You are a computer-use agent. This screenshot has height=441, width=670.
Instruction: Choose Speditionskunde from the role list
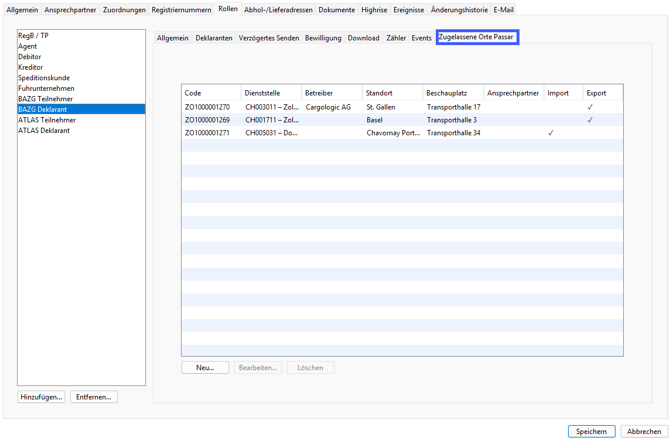pos(44,78)
